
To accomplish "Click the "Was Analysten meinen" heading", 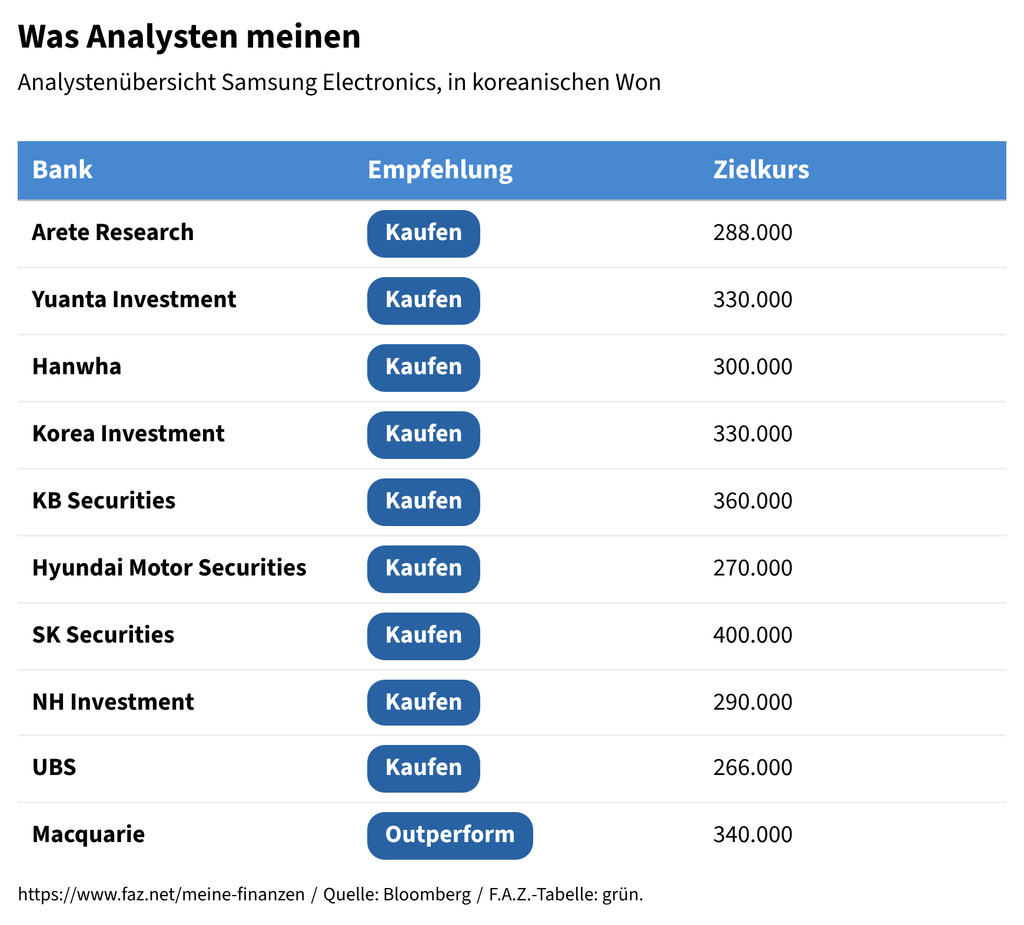I will 189,37.
